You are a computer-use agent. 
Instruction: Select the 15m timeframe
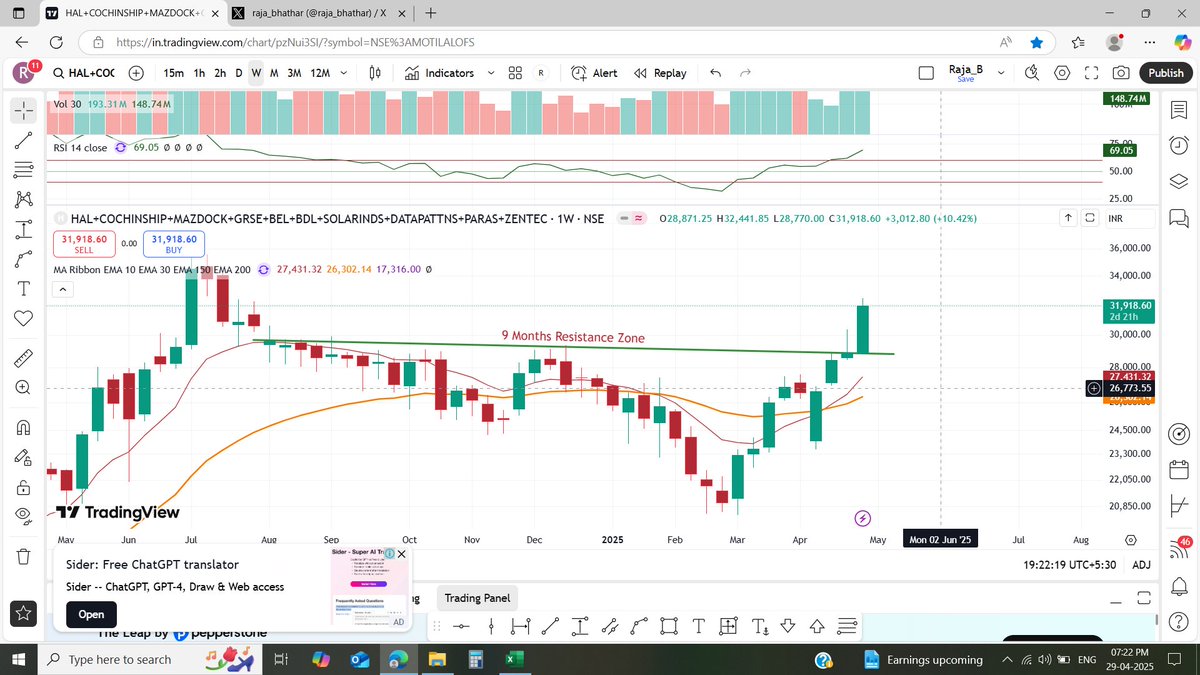[174, 73]
